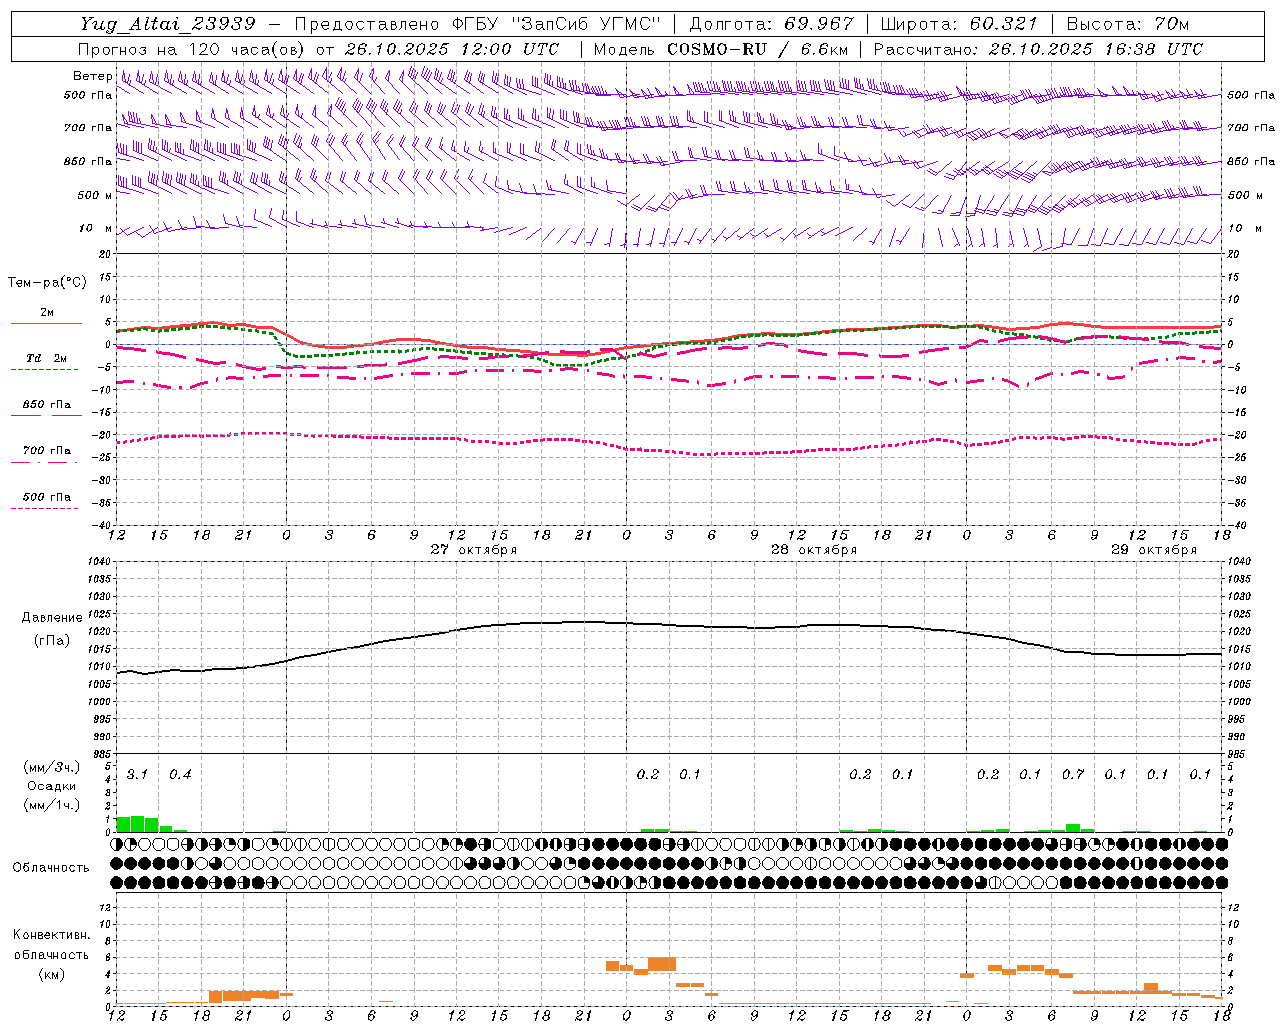Screen dimensions: 1280x1024
Task: Click the precipitation total "3.1"
Action: (x=137, y=774)
